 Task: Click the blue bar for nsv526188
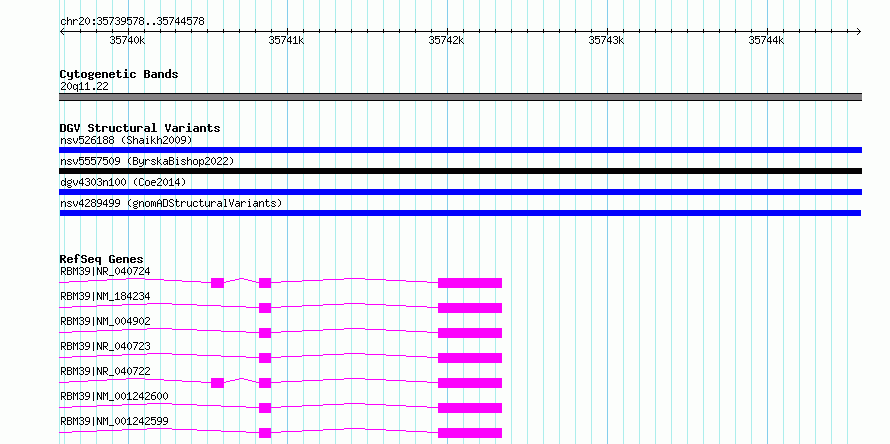tap(460, 150)
